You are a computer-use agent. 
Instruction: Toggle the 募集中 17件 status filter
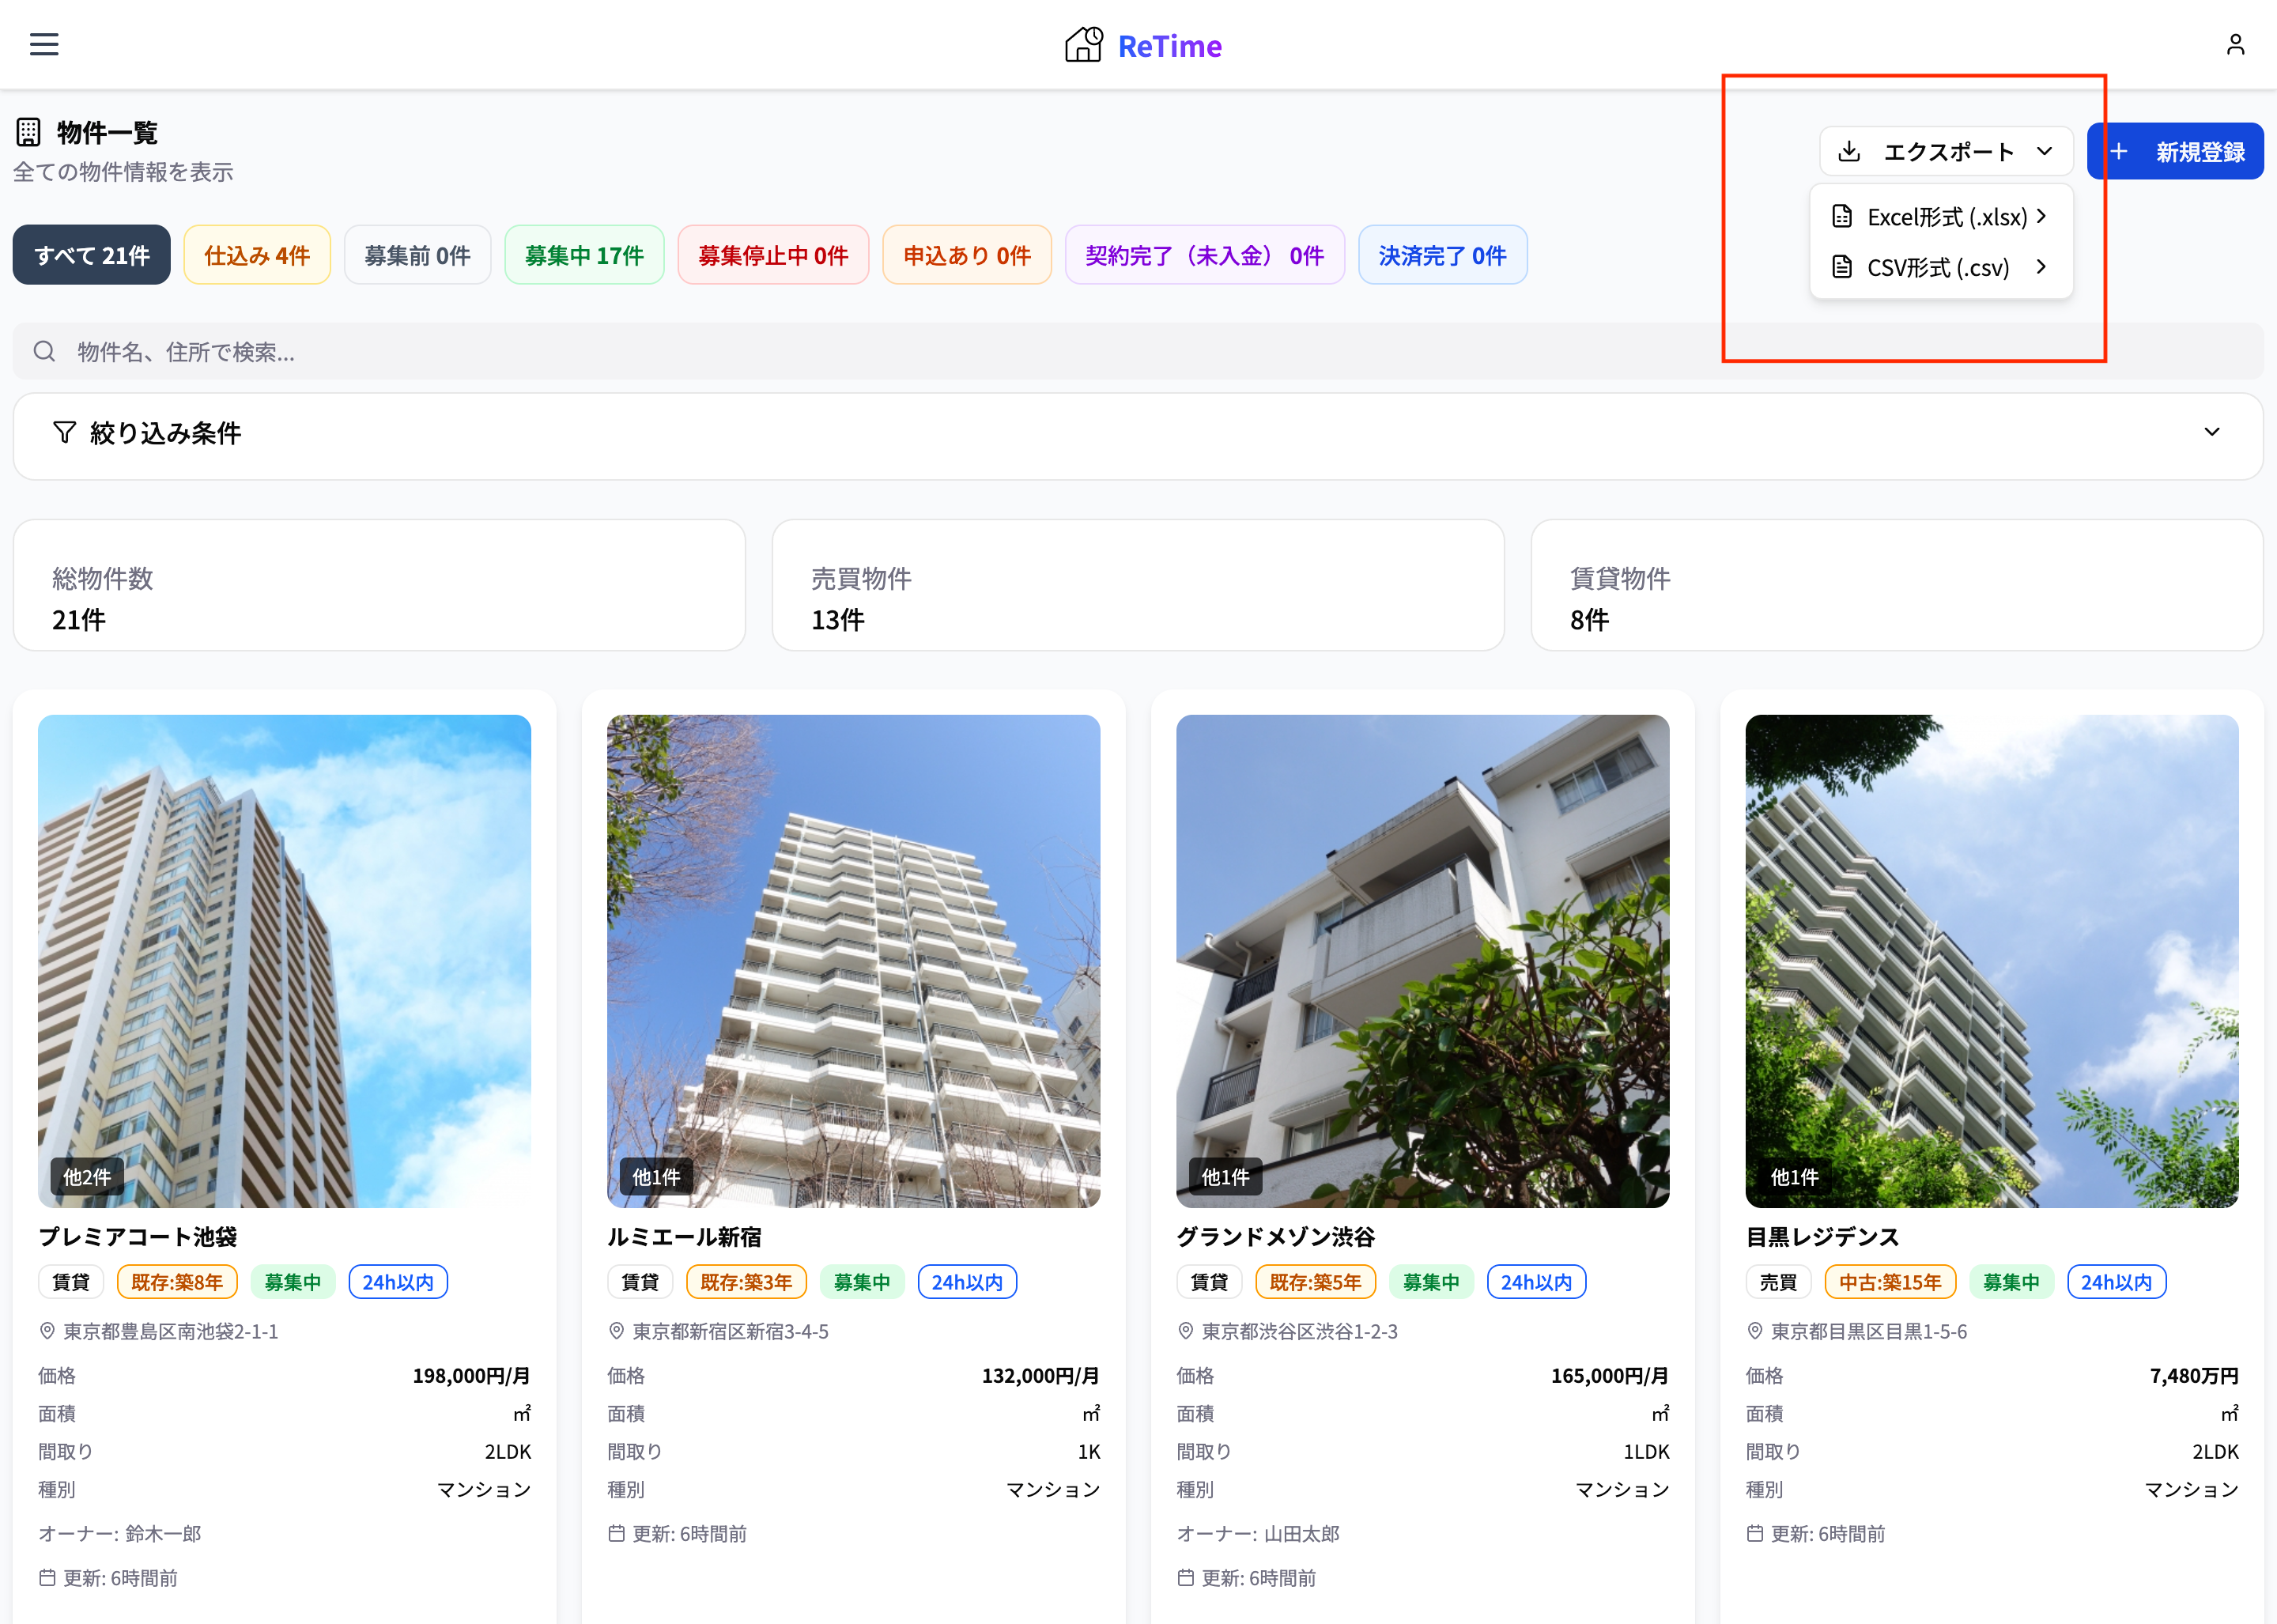[584, 255]
